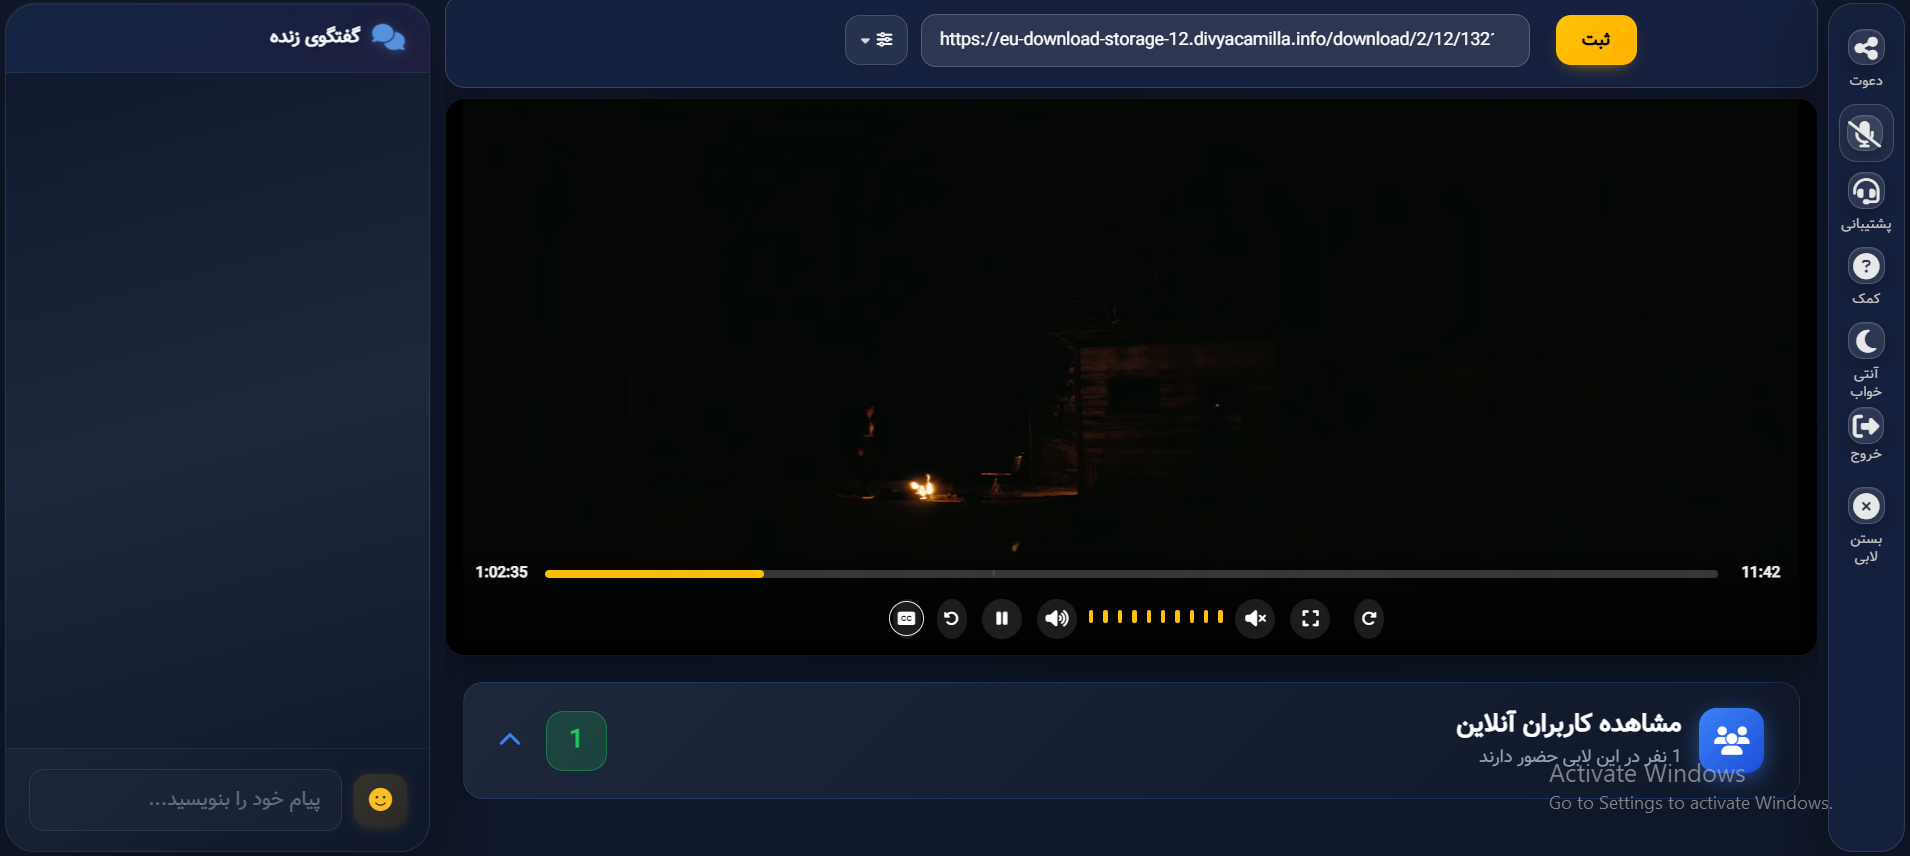Open the settings sliders dropdown

tap(876, 40)
